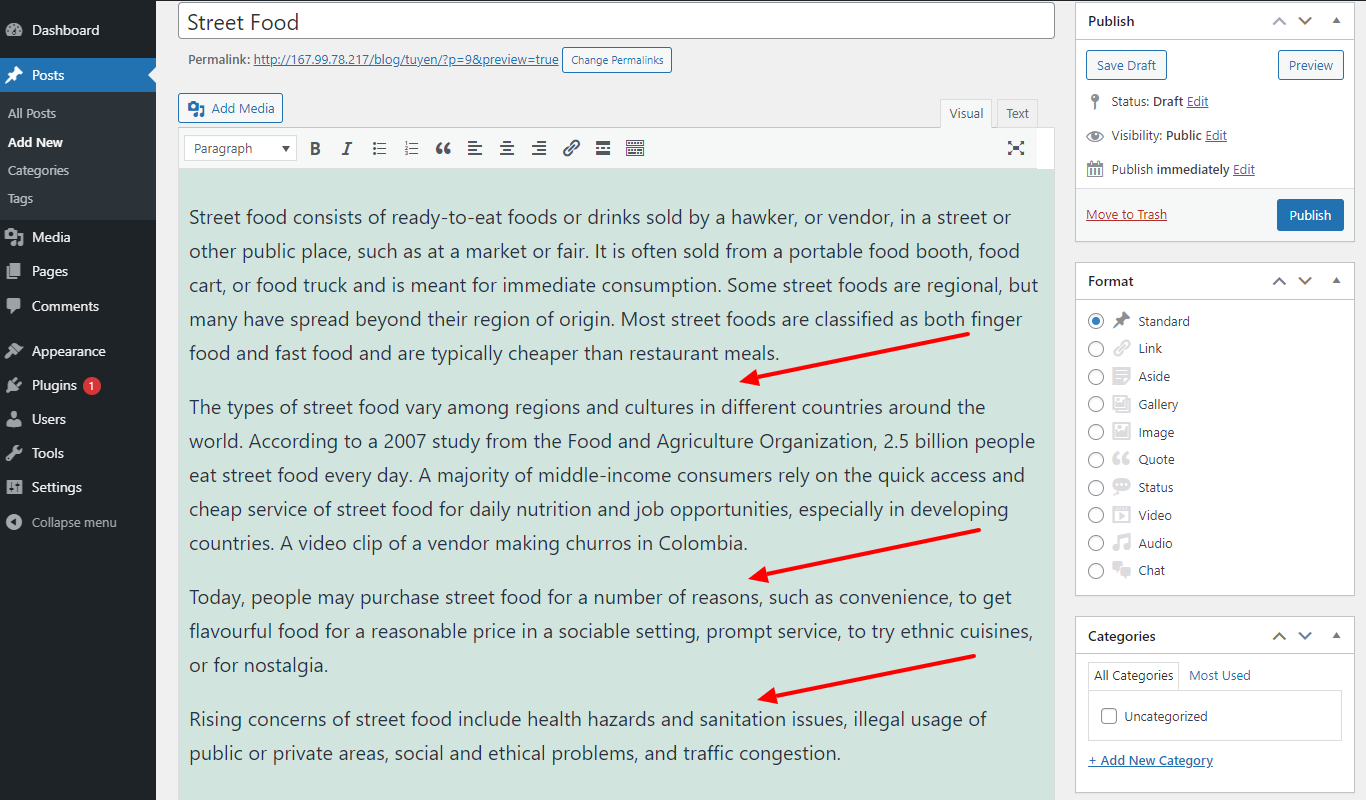Check the Uncategorized category

tap(1109, 716)
